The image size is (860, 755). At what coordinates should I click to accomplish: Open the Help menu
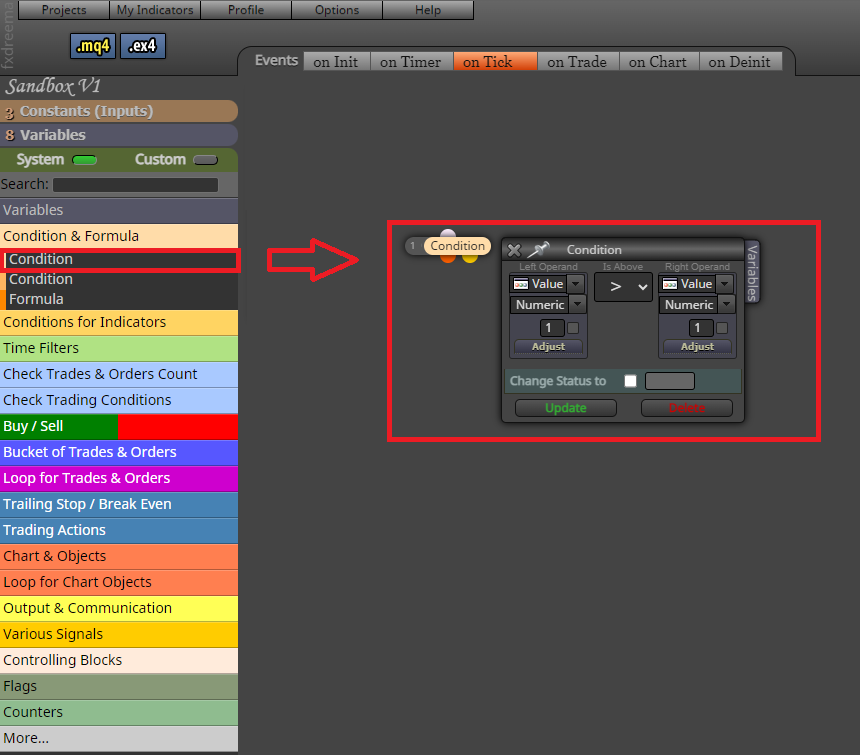click(428, 10)
